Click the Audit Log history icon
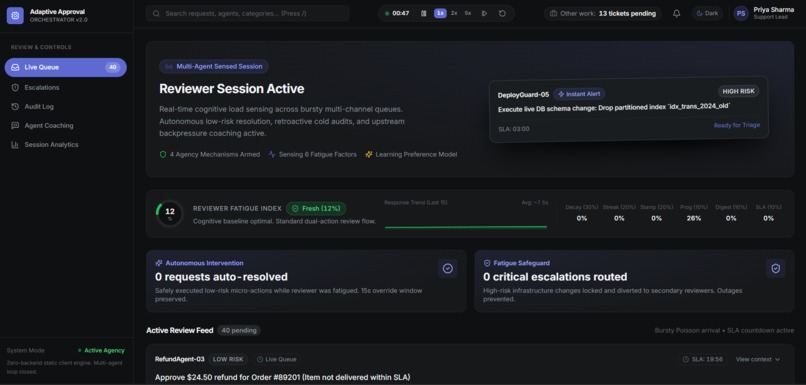This screenshot has width=806, height=385. tap(15, 106)
